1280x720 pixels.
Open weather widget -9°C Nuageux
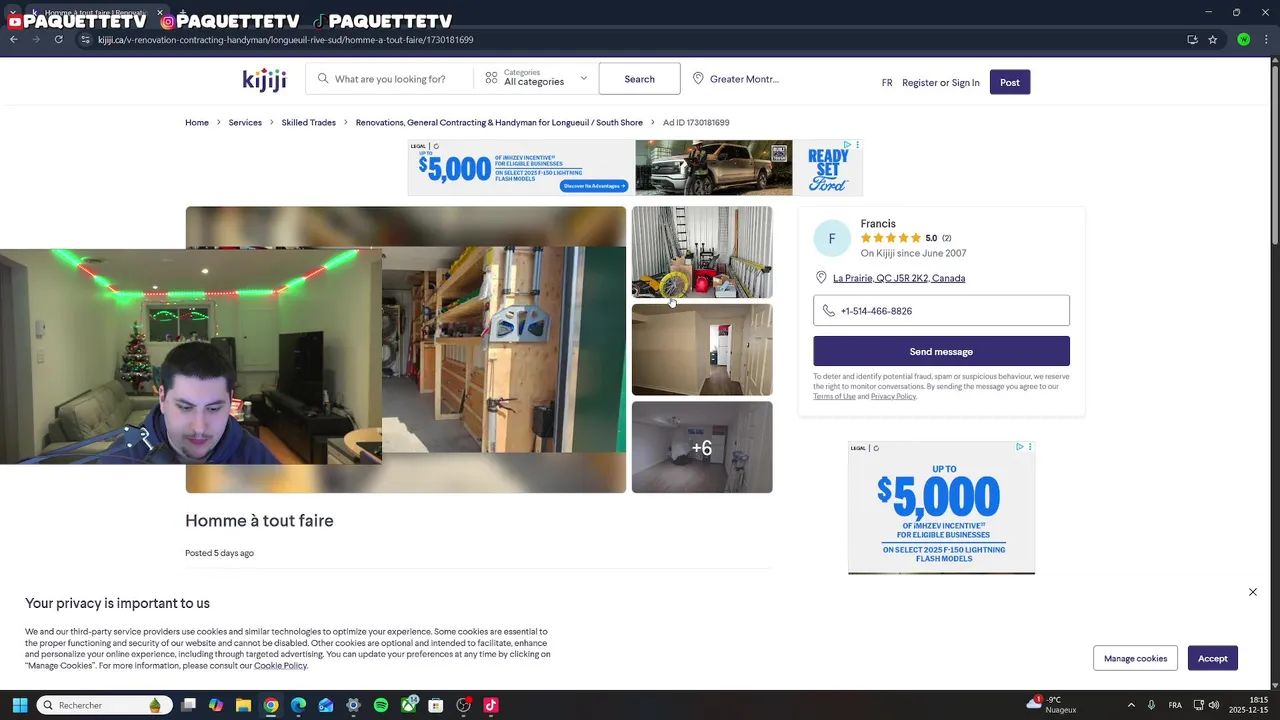point(1052,705)
